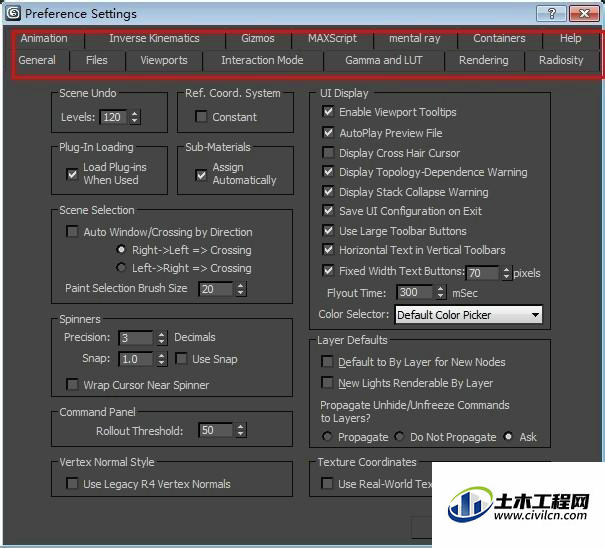This screenshot has width=605, height=548.
Task: Toggle Enable Viewport Tooltips checkbox
Action: (328, 112)
